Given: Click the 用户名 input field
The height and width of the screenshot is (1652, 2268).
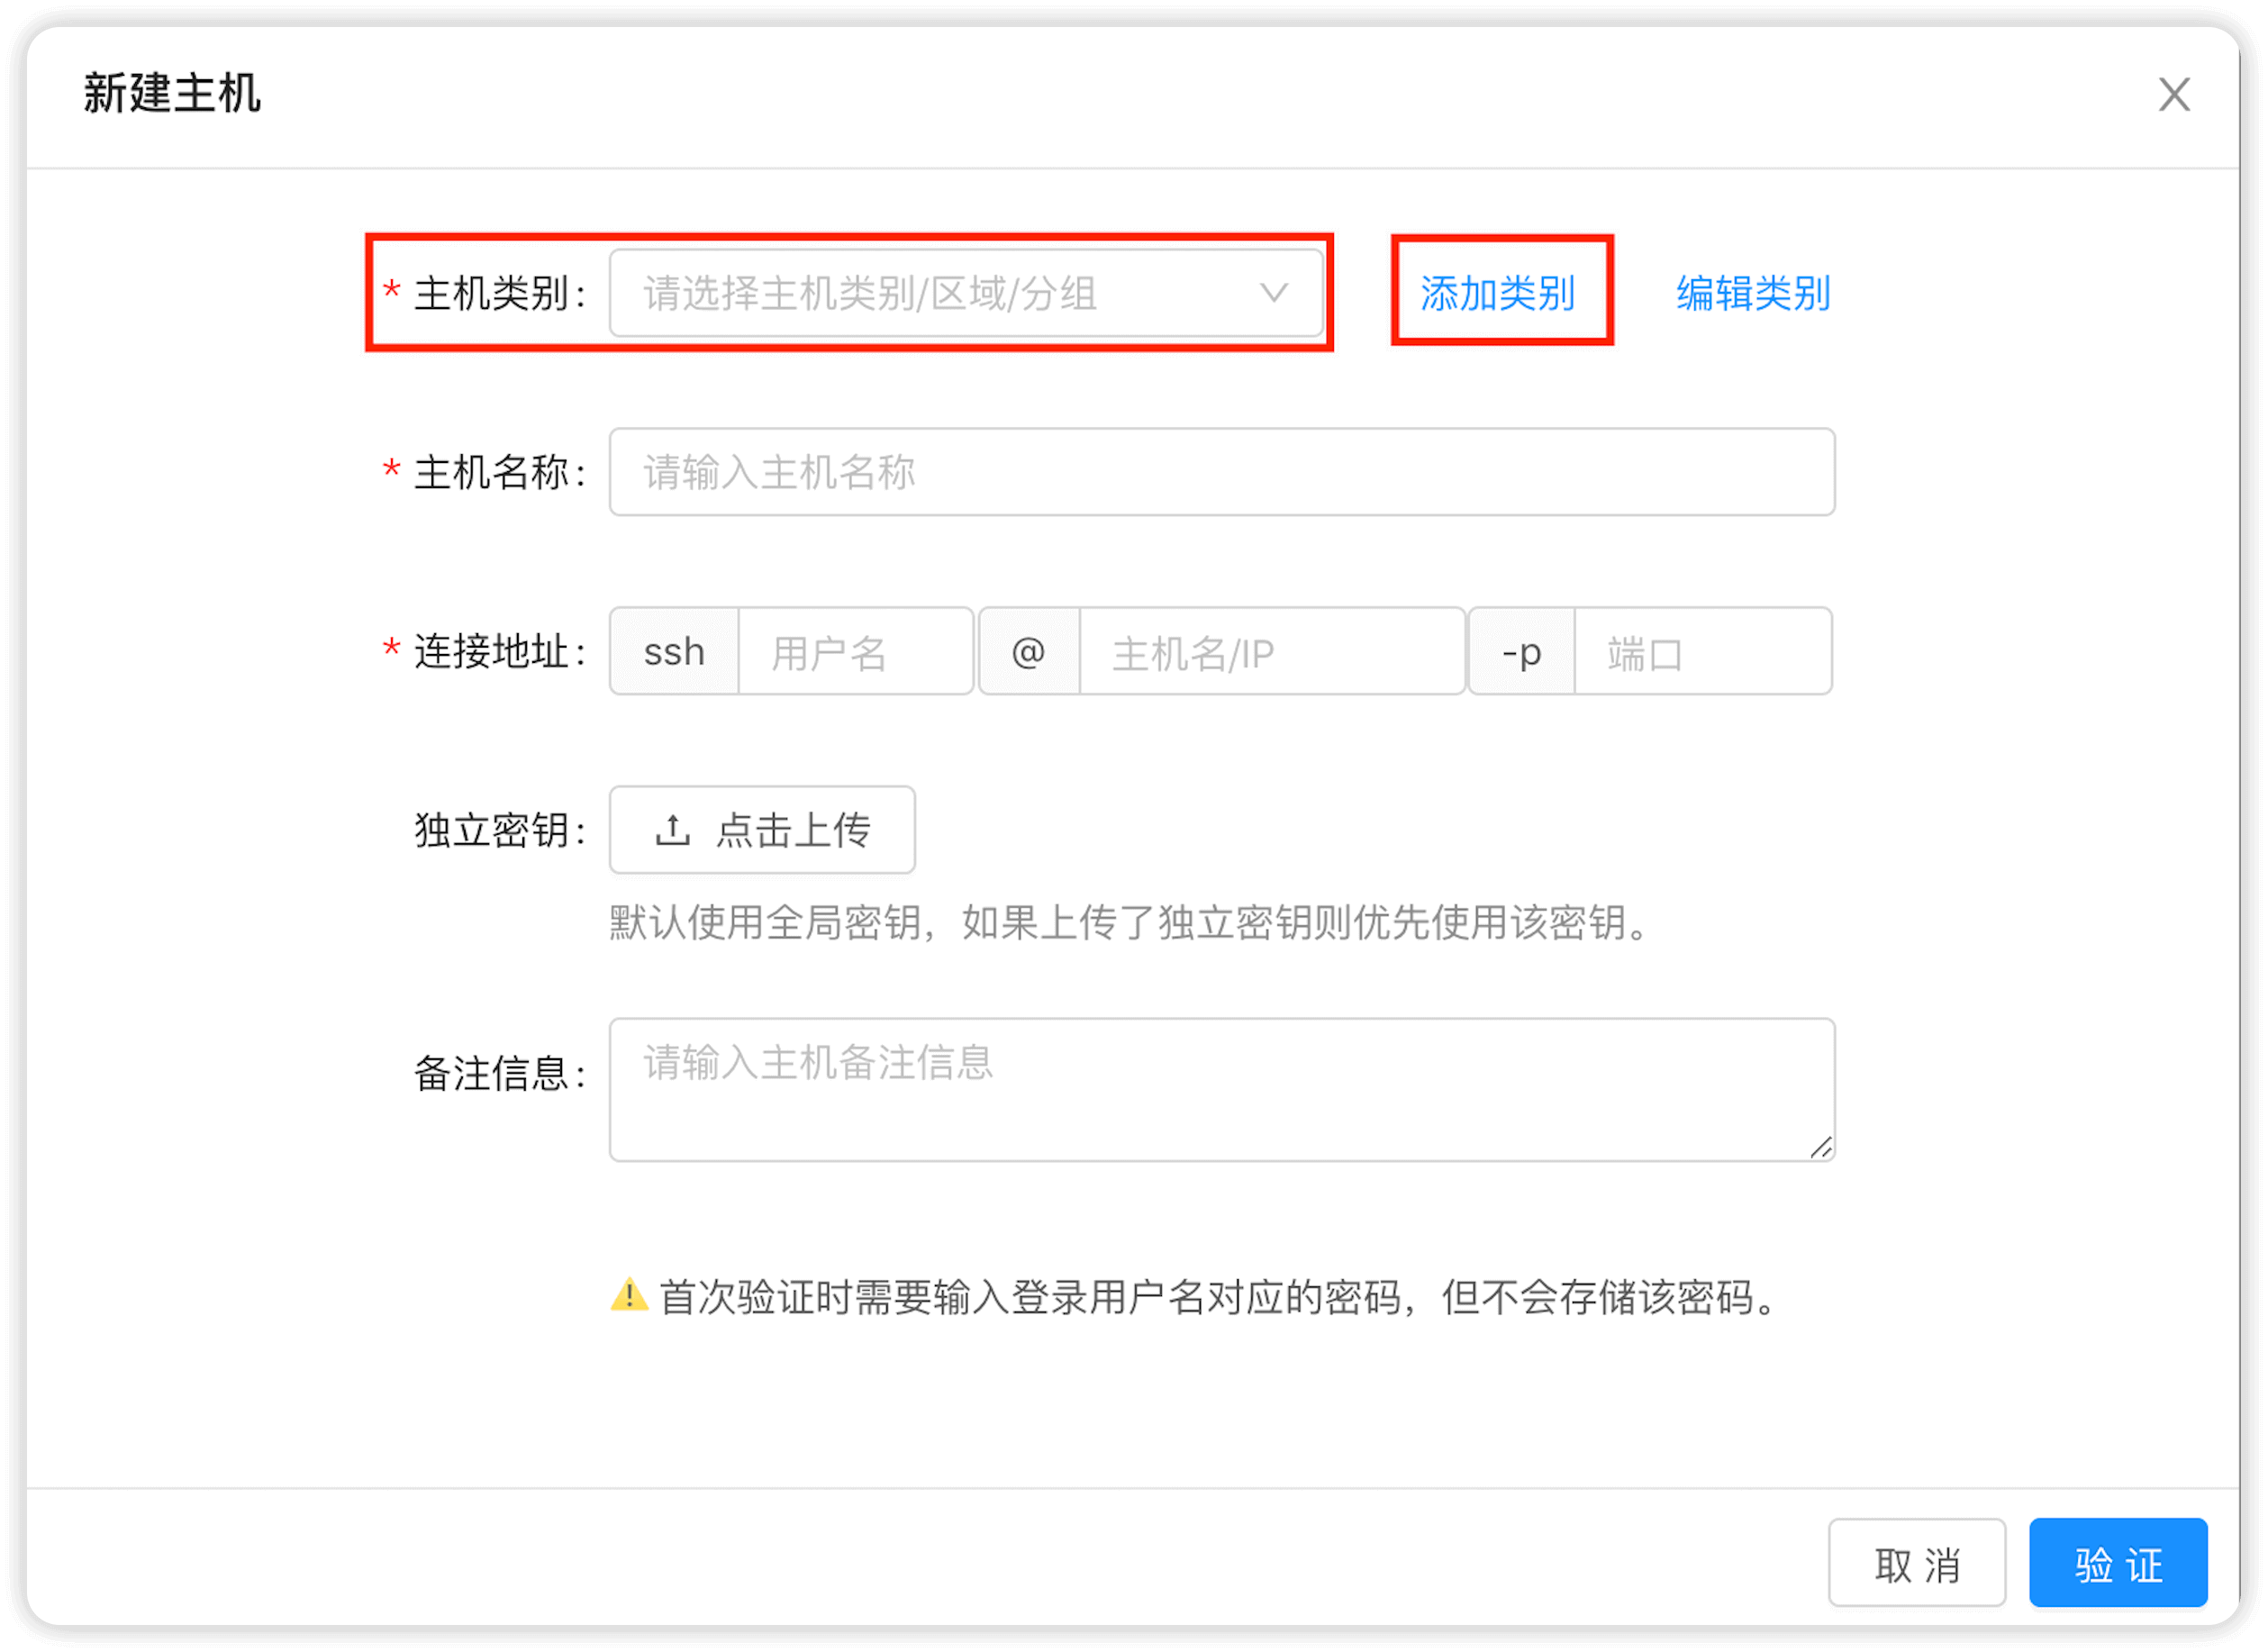Looking at the screenshot, I should (854, 652).
